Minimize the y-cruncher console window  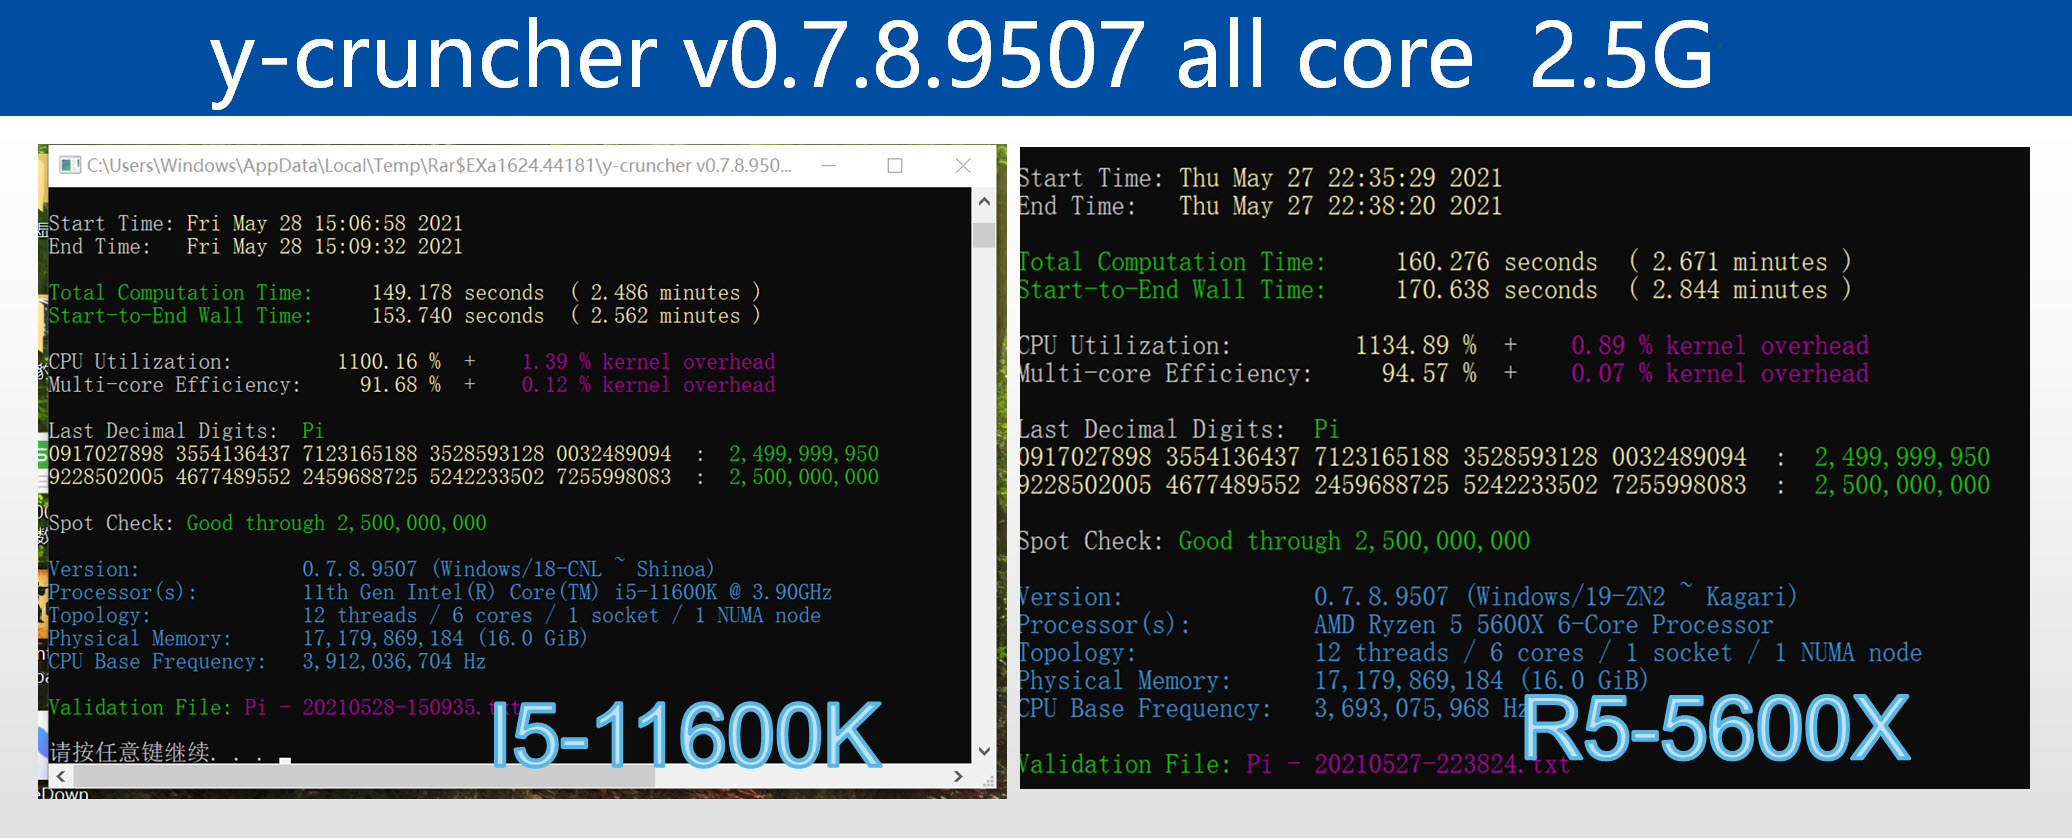(829, 166)
